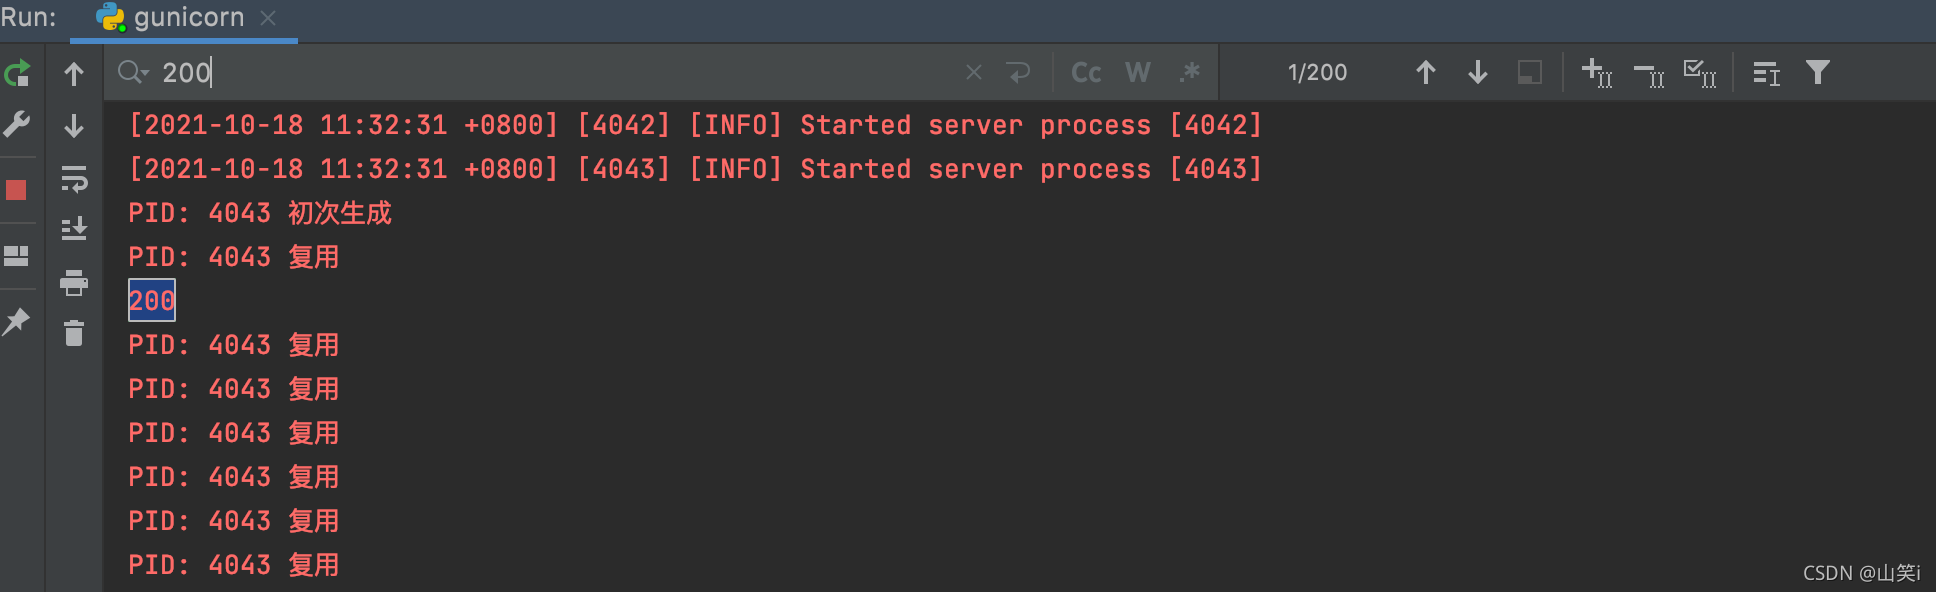
Task: Open run configuration settings via wrench icon
Action: coord(16,124)
